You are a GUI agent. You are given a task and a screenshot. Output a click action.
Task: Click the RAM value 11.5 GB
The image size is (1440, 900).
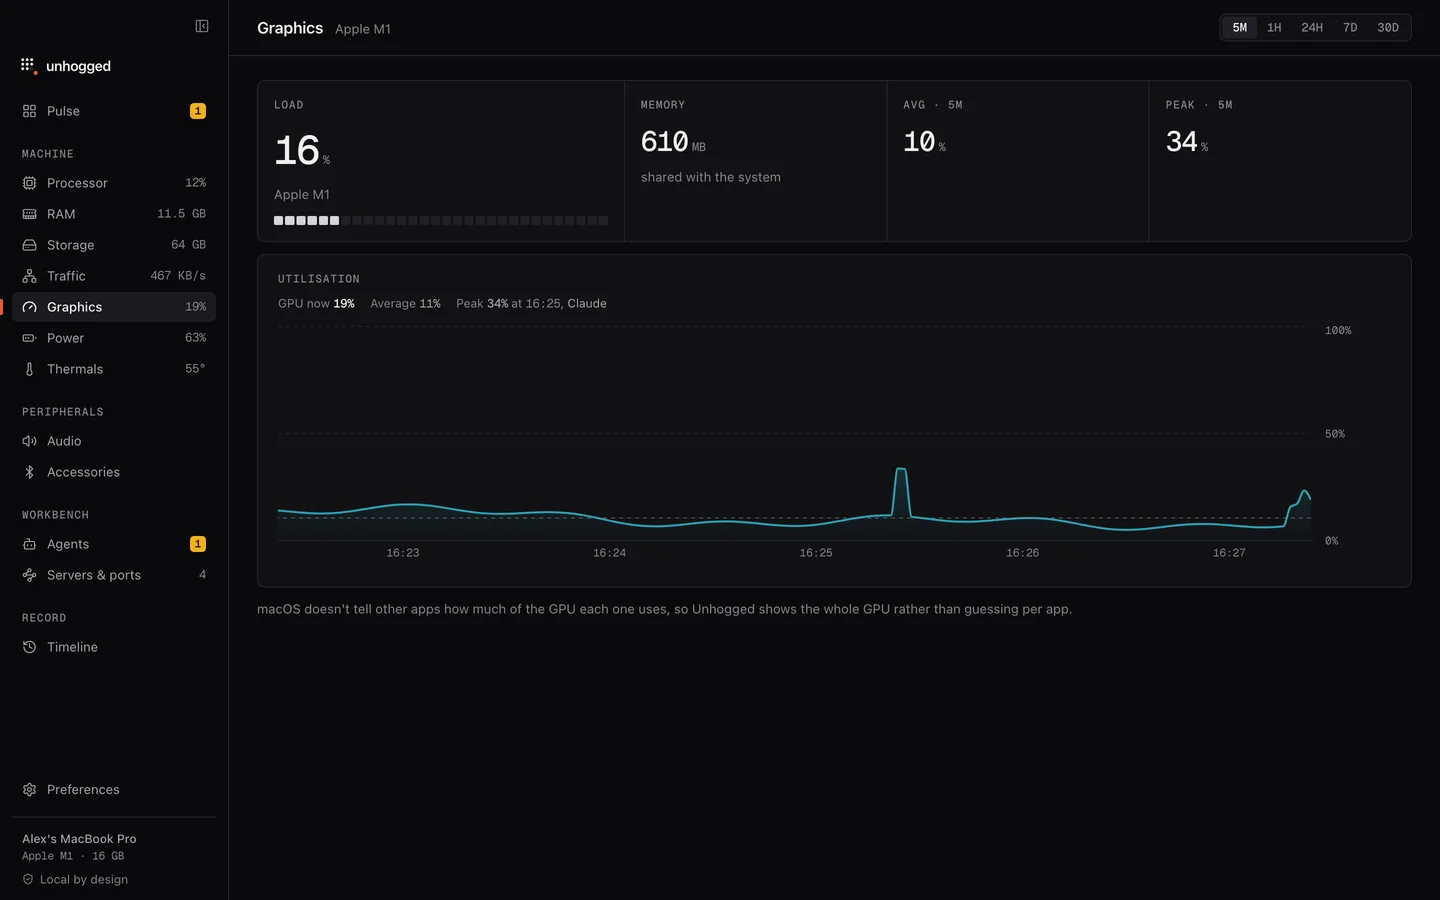pos(181,214)
